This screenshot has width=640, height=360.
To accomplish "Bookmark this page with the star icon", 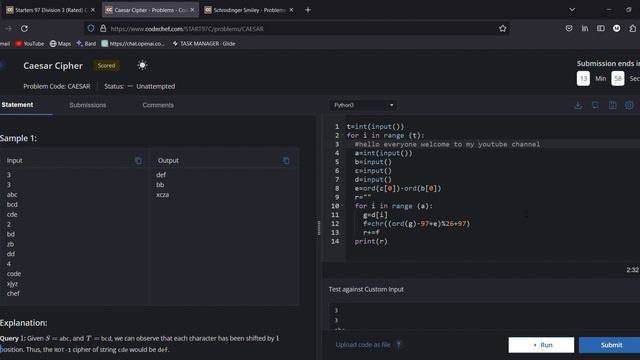I will (x=502, y=29).
